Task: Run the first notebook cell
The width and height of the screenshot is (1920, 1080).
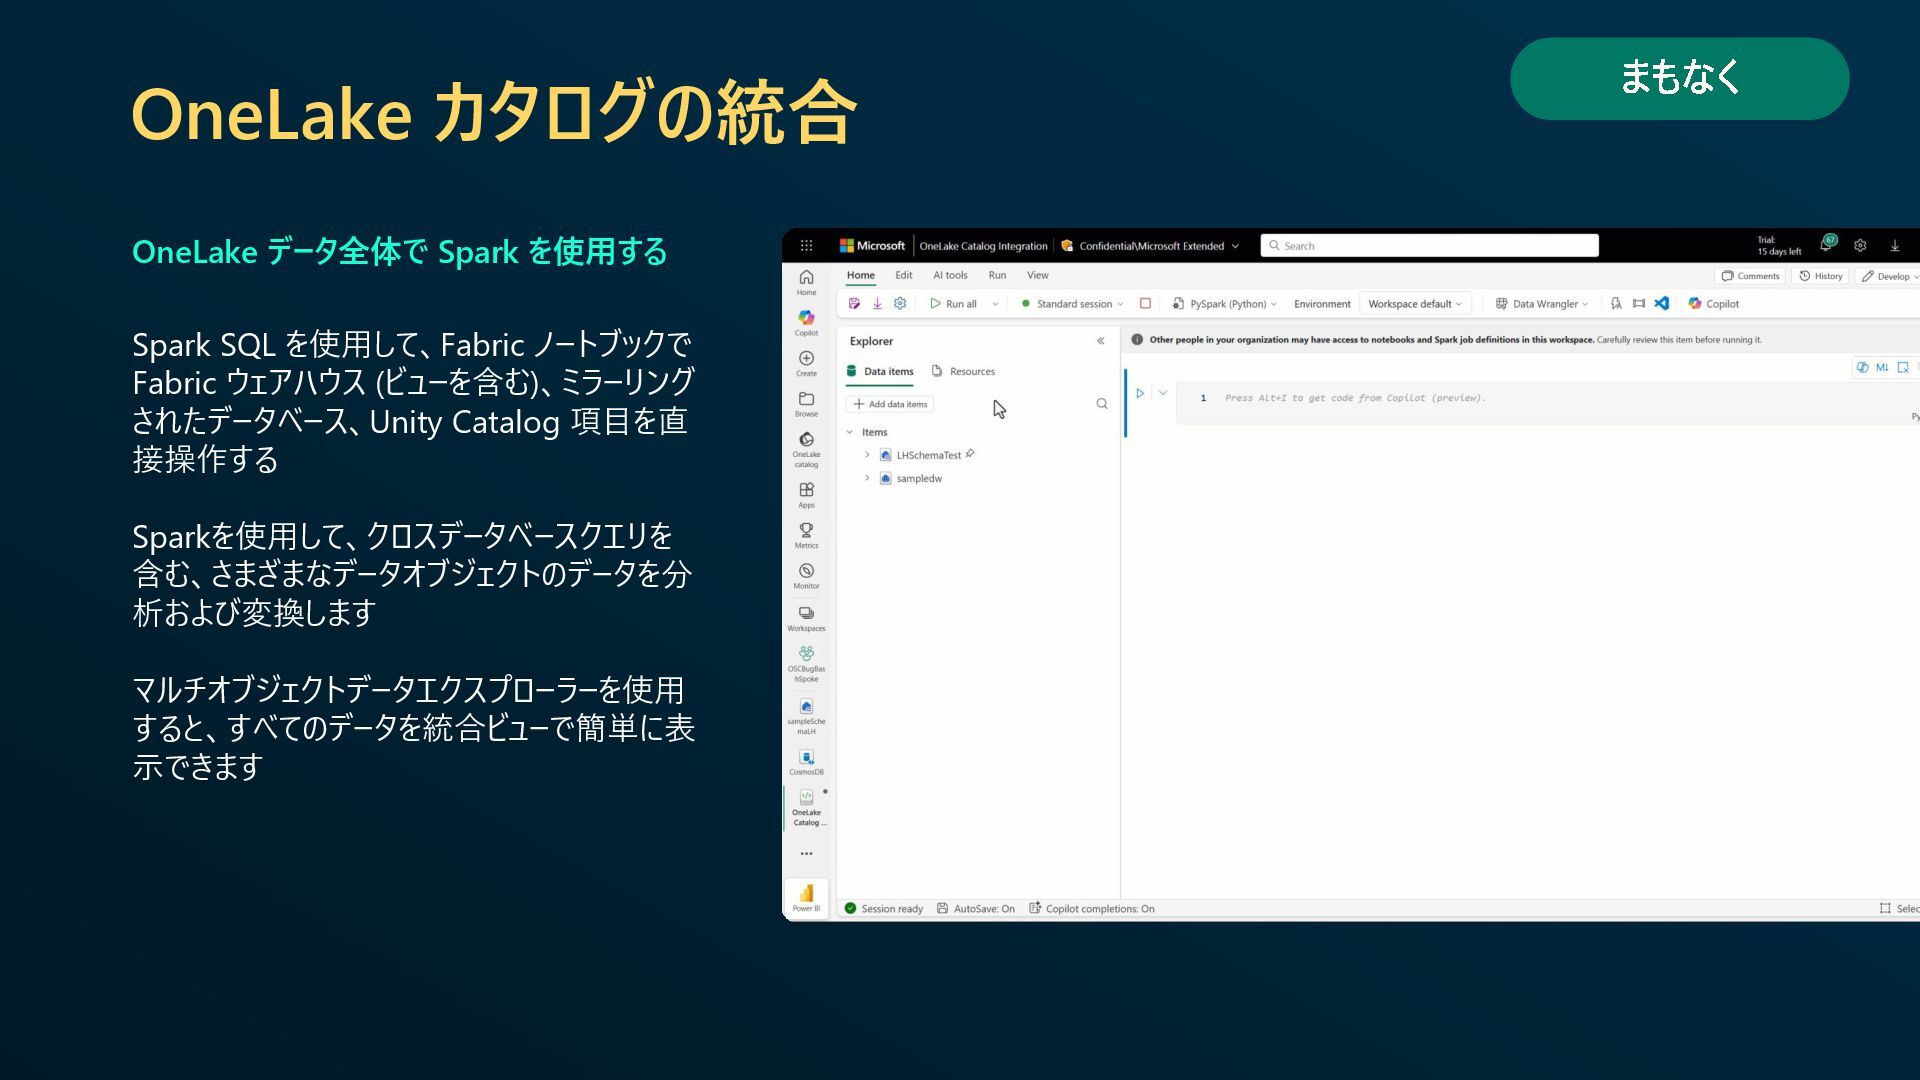Action: click(x=1140, y=394)
